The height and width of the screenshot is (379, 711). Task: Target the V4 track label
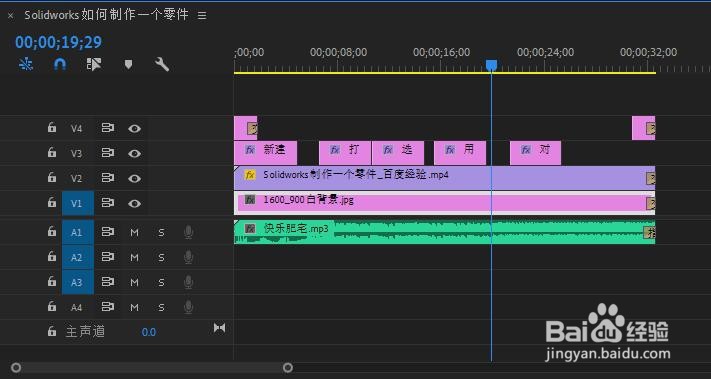(77, 129)
